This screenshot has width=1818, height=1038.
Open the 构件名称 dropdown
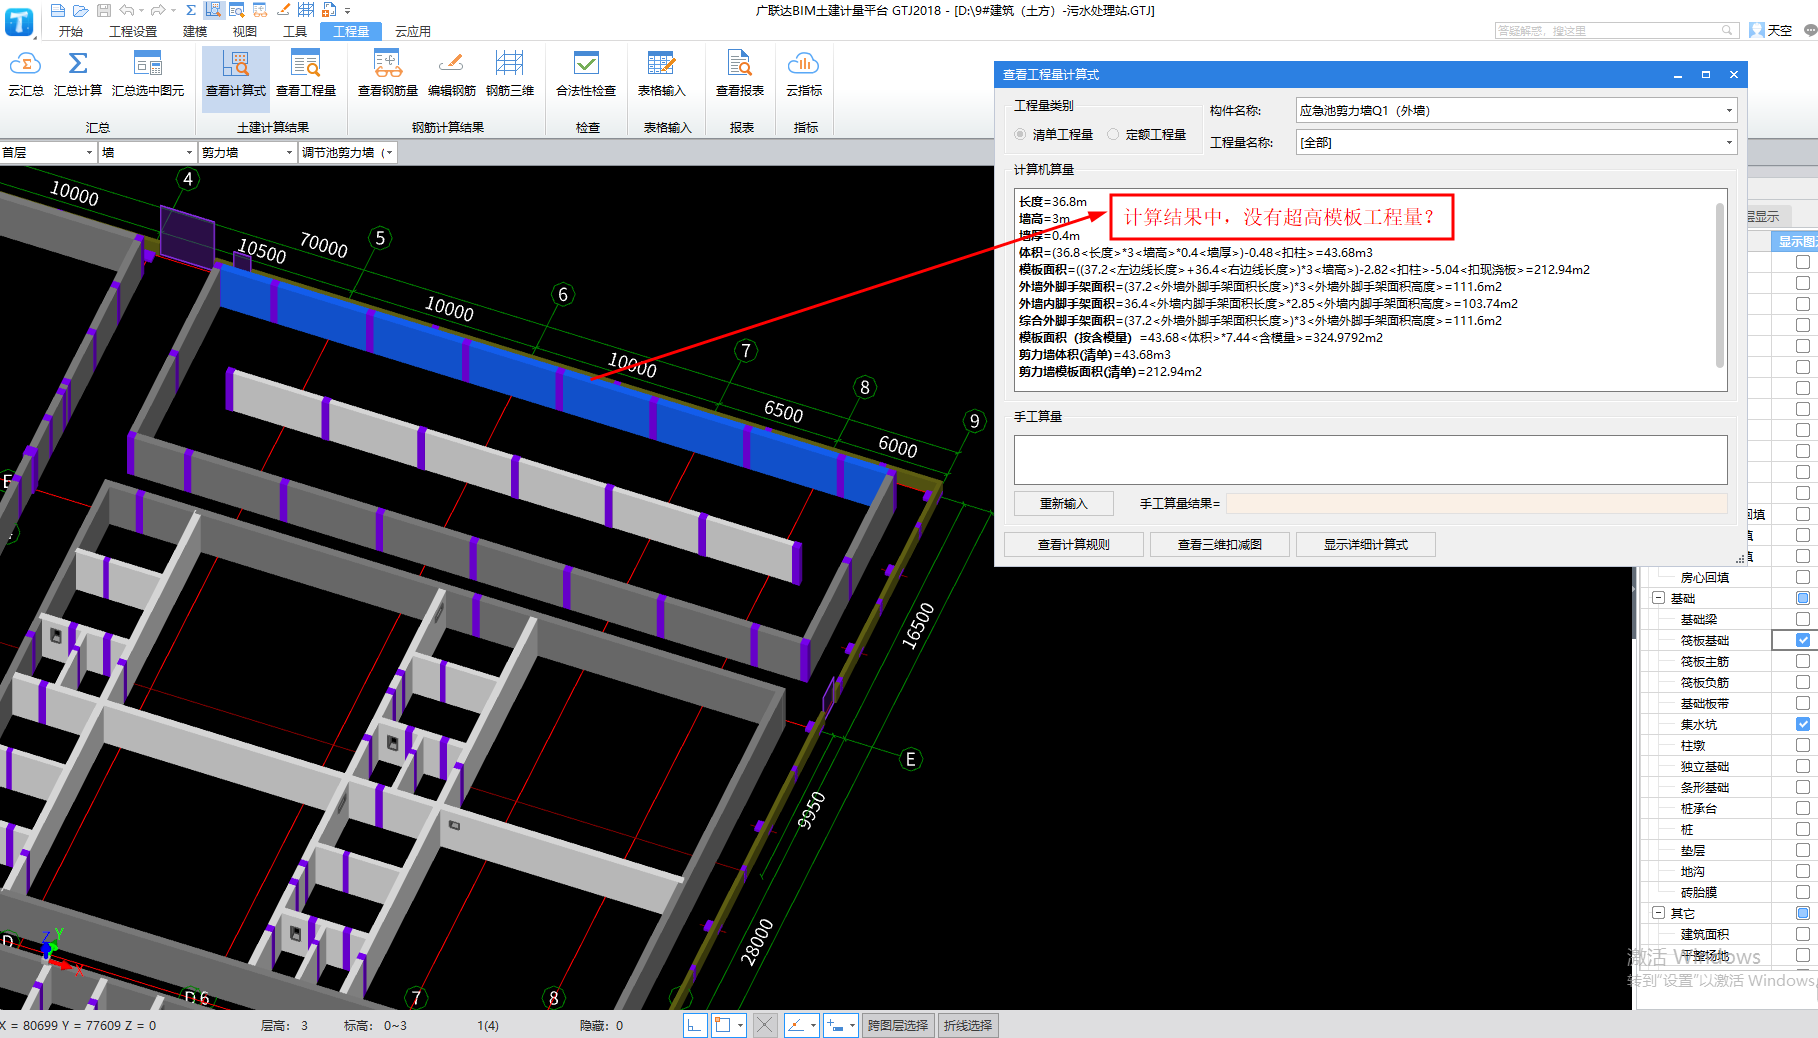(1729, 111)
